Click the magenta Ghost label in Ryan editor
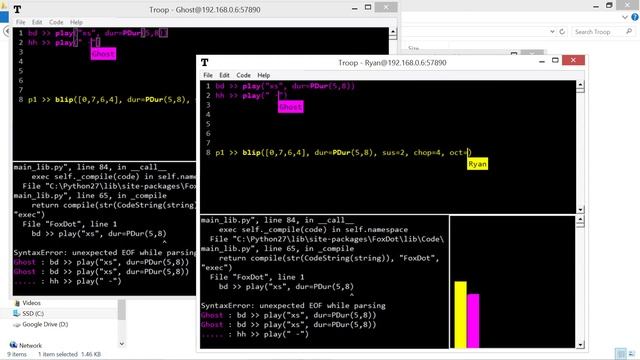Screen dimensions: 640x360 (291, 107)
